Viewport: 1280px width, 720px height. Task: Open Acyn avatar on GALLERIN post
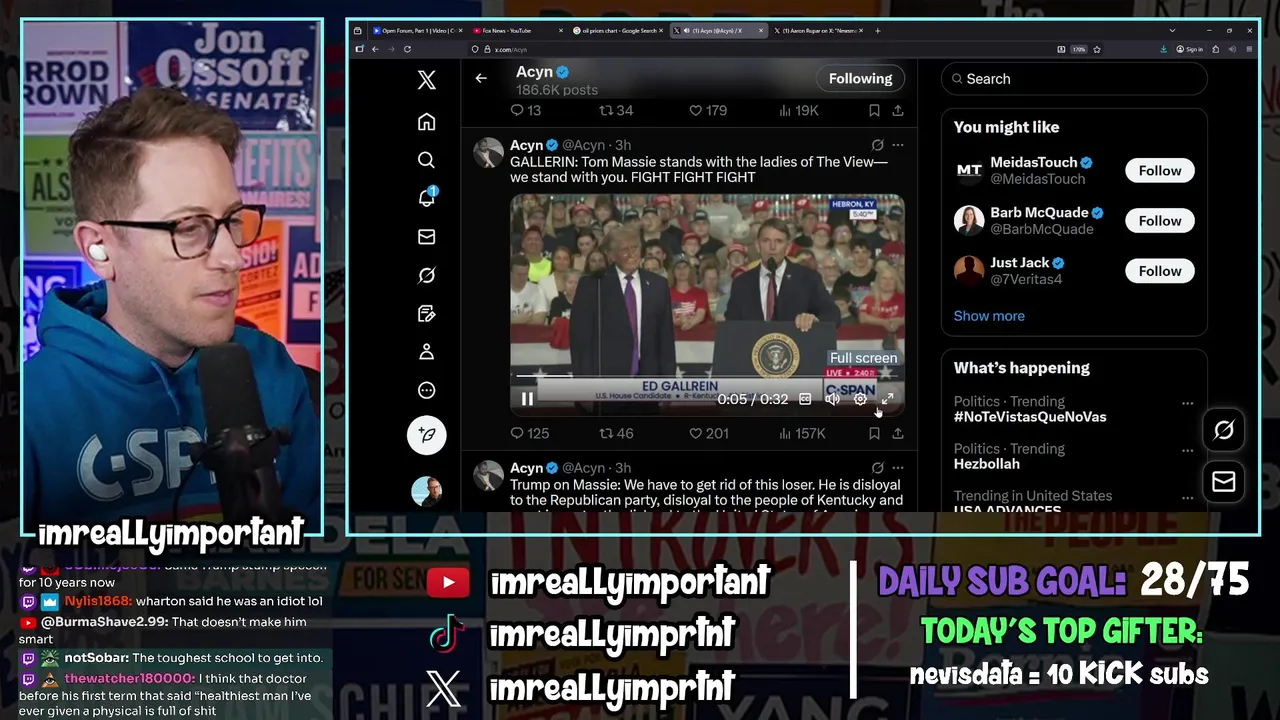point(488,153)
